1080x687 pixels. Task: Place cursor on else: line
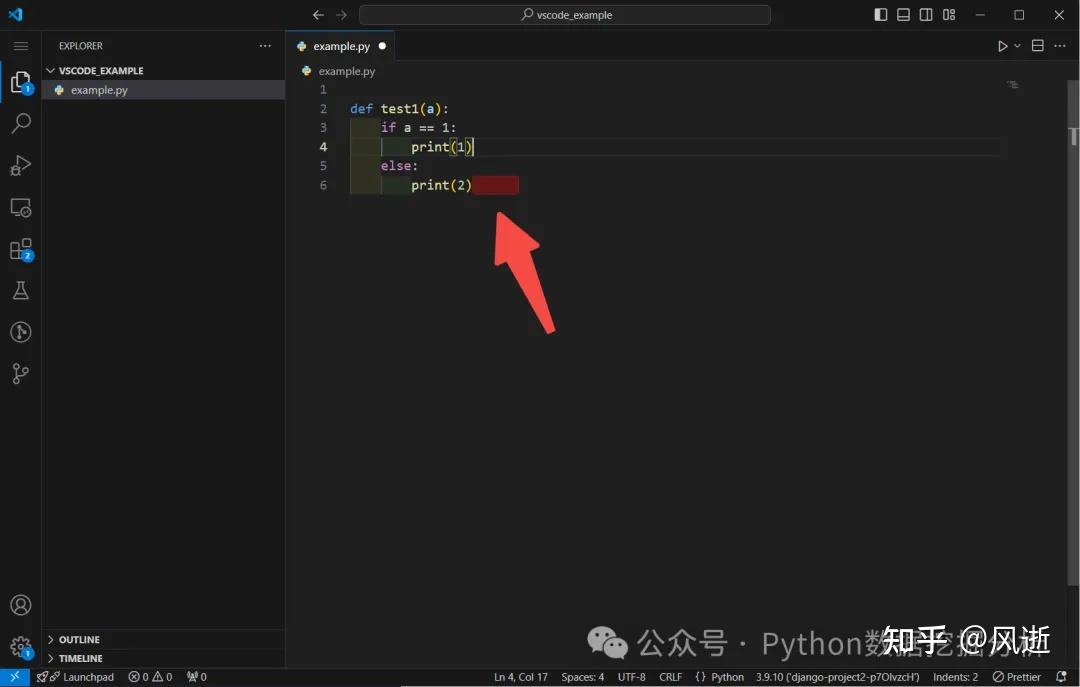(x=399, y=165)
